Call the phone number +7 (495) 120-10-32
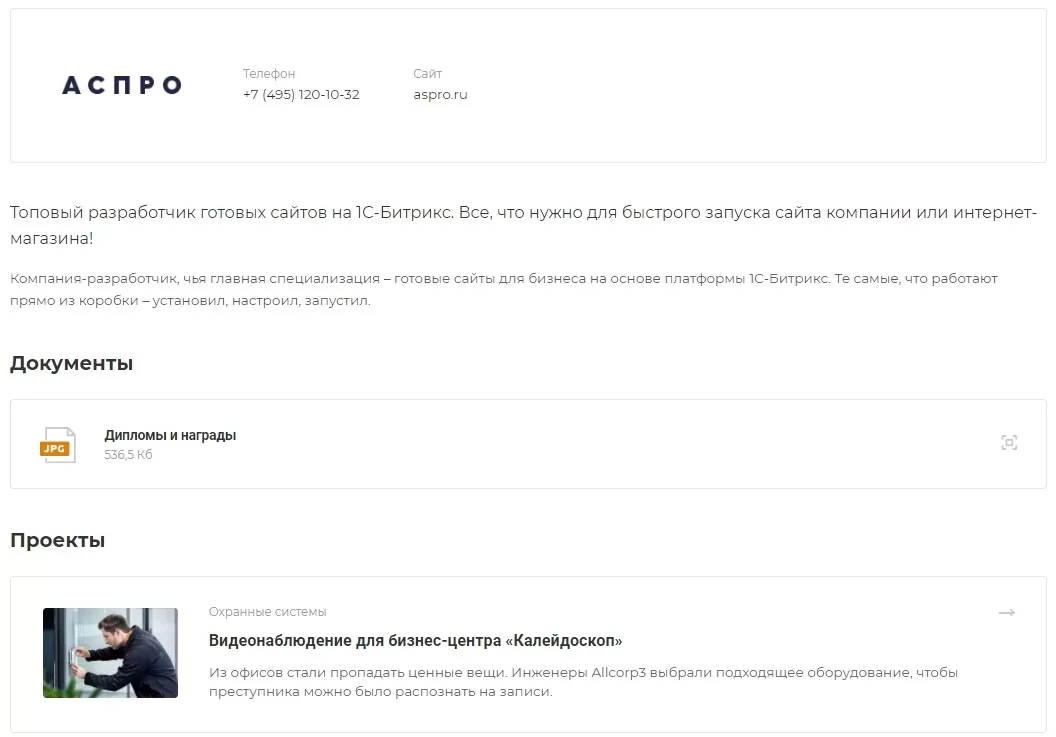Screen dimensions: 1056x737 [x=301, y=94]
